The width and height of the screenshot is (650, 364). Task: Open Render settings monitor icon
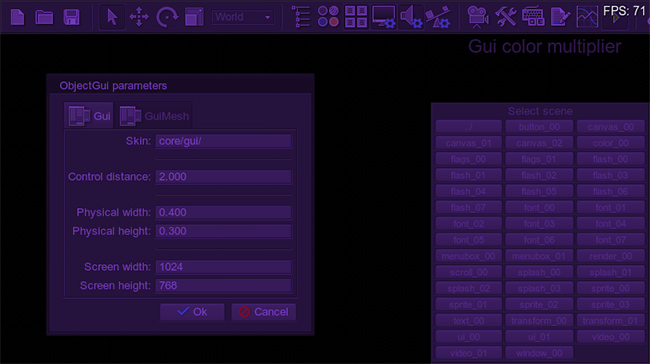[384, 17]
